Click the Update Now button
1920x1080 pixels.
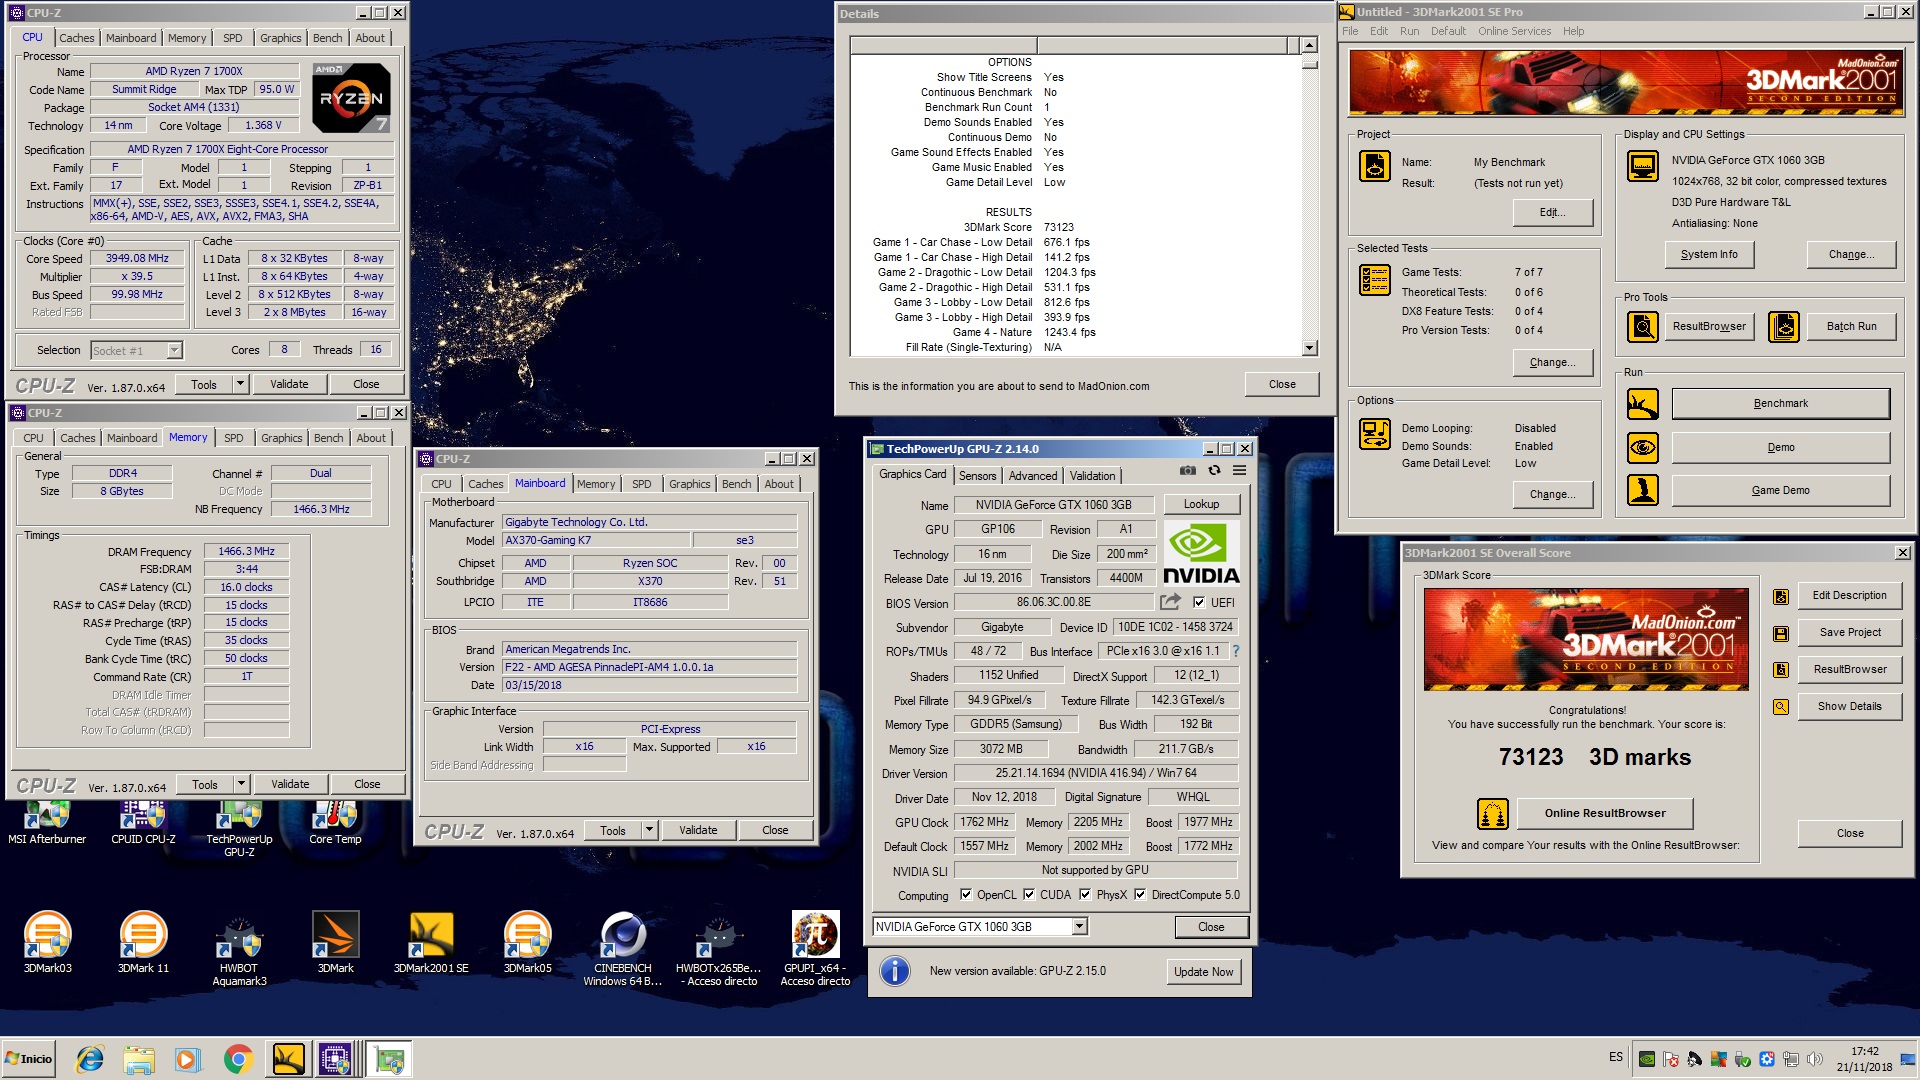pyautogui.click(x=1203, y=972)
